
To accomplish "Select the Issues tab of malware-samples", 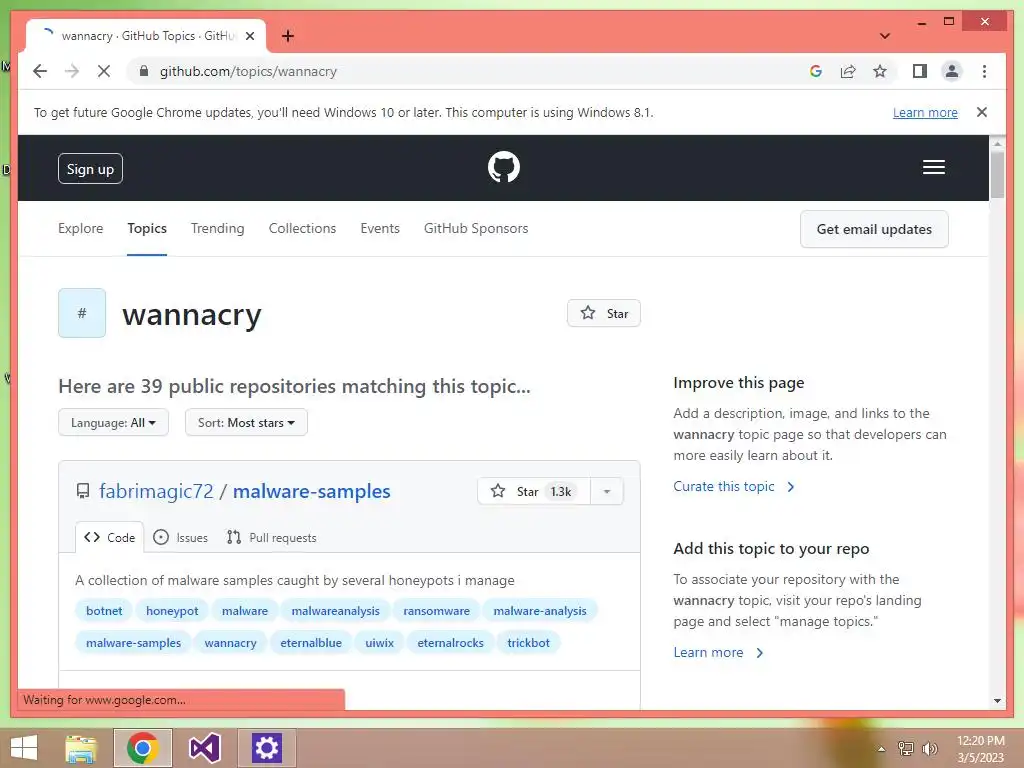I will click(180, 537).
